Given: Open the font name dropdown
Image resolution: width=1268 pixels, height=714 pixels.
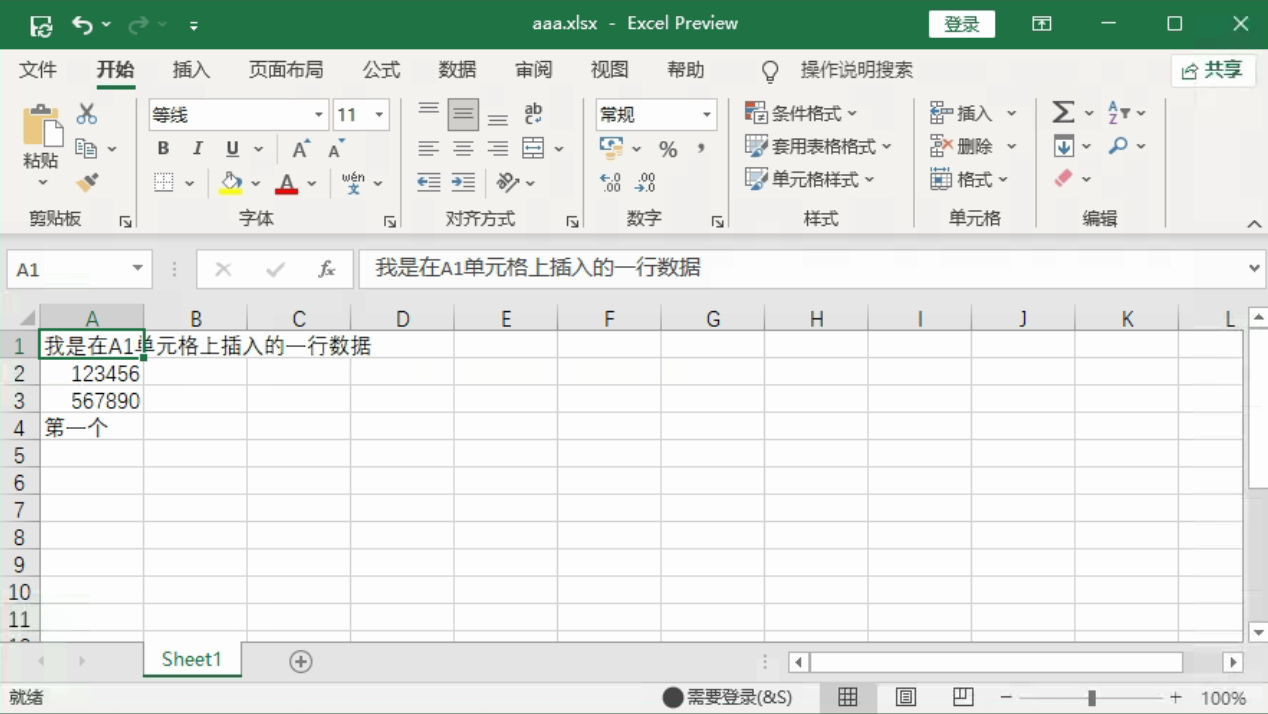Looking at the screenshot, I should click(x=319, y=115).
